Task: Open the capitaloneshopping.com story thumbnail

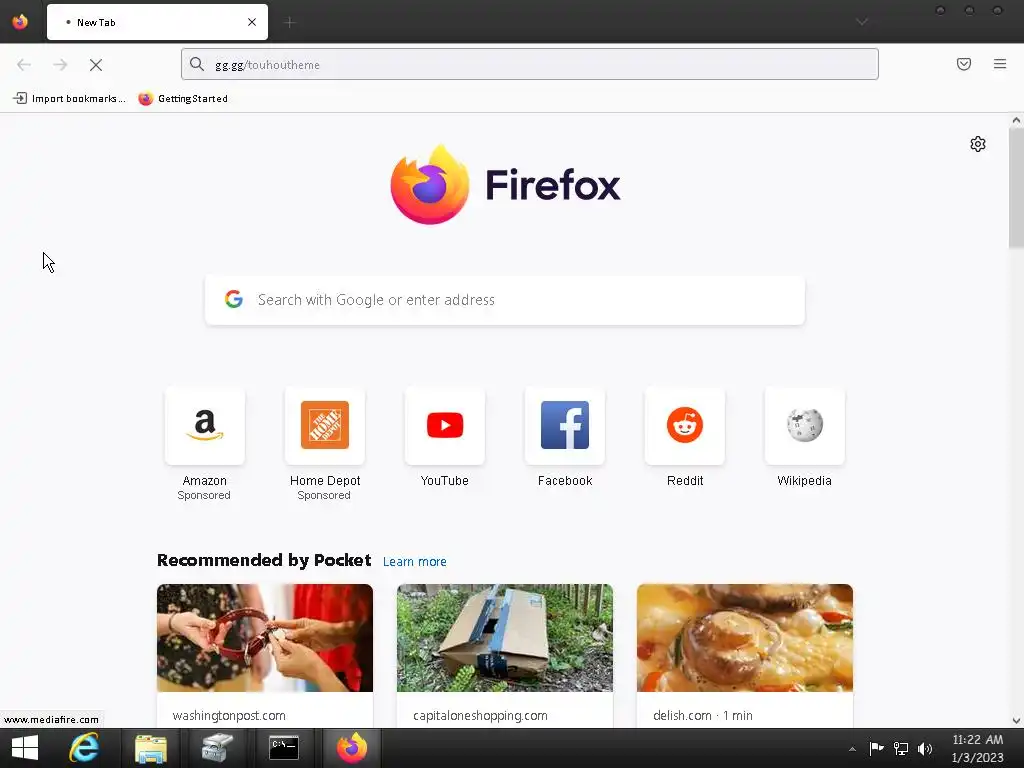Action: (x=505, y=638)
